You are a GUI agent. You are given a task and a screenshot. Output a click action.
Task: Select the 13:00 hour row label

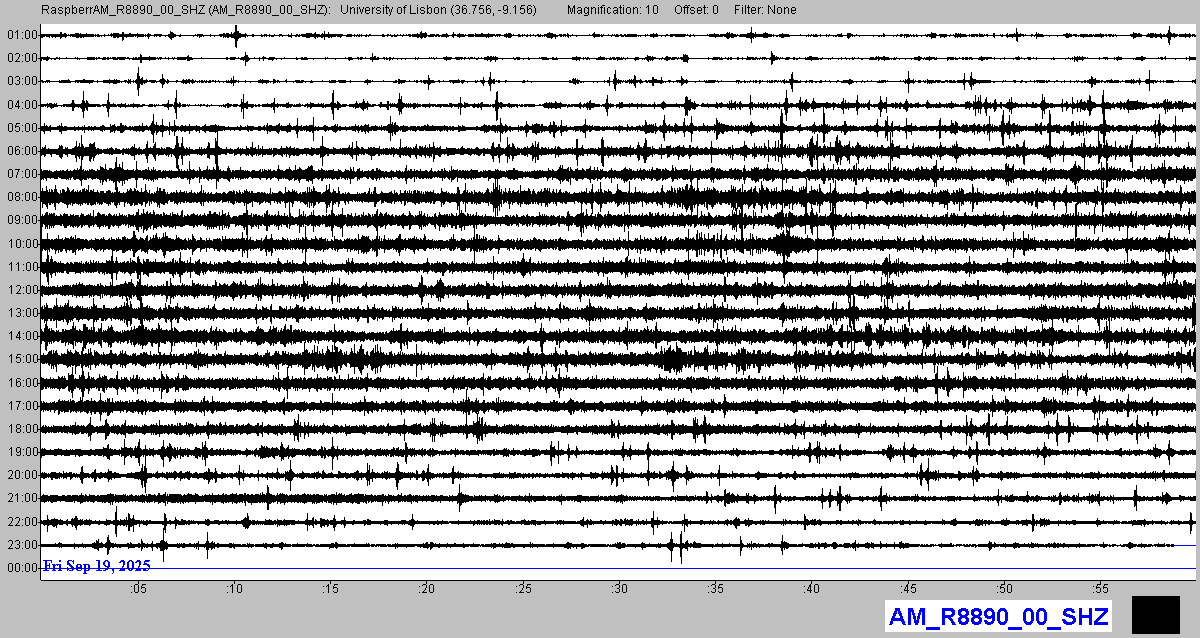pos(22,313)
